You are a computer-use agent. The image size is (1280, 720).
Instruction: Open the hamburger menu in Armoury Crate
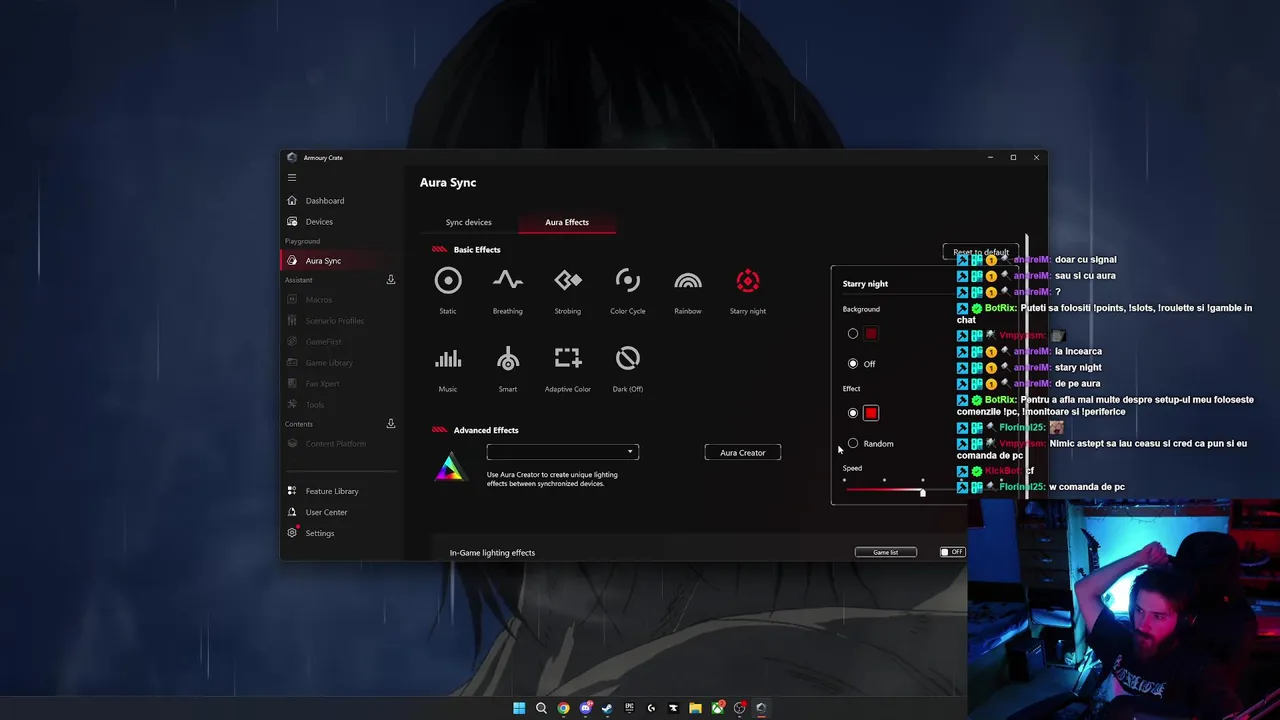292,178
